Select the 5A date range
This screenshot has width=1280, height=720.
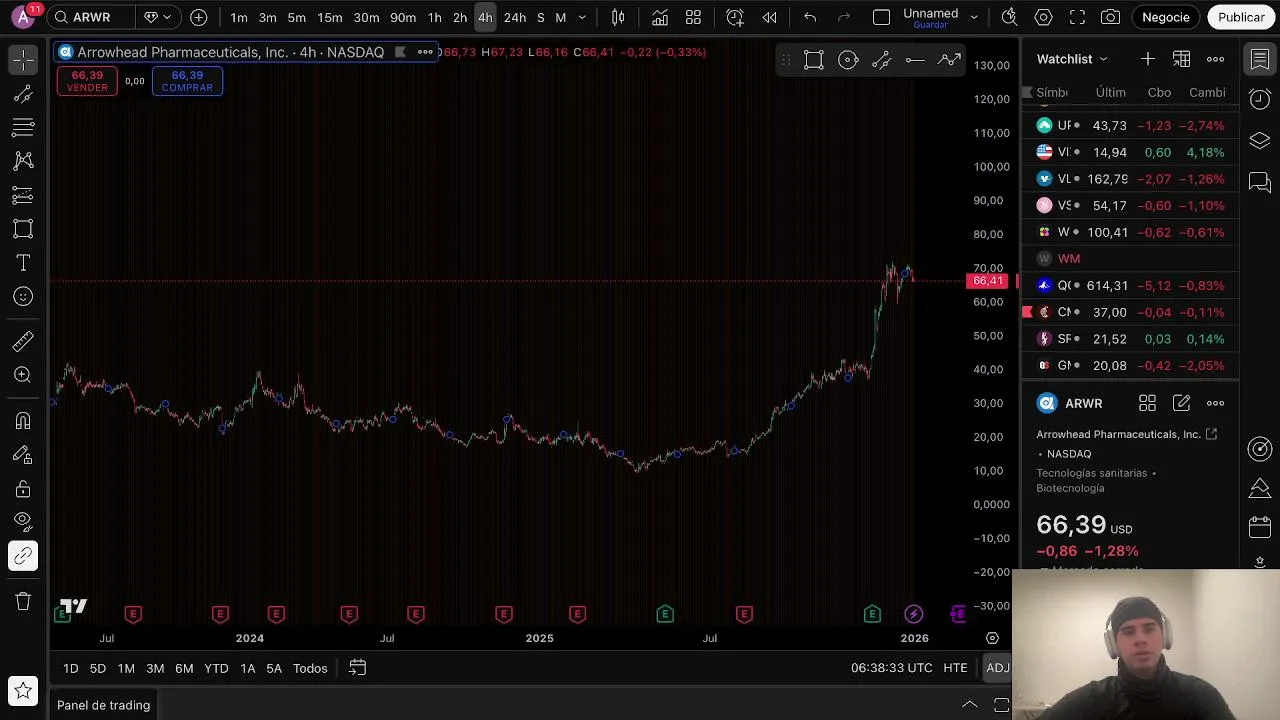(x=274, y=668)
